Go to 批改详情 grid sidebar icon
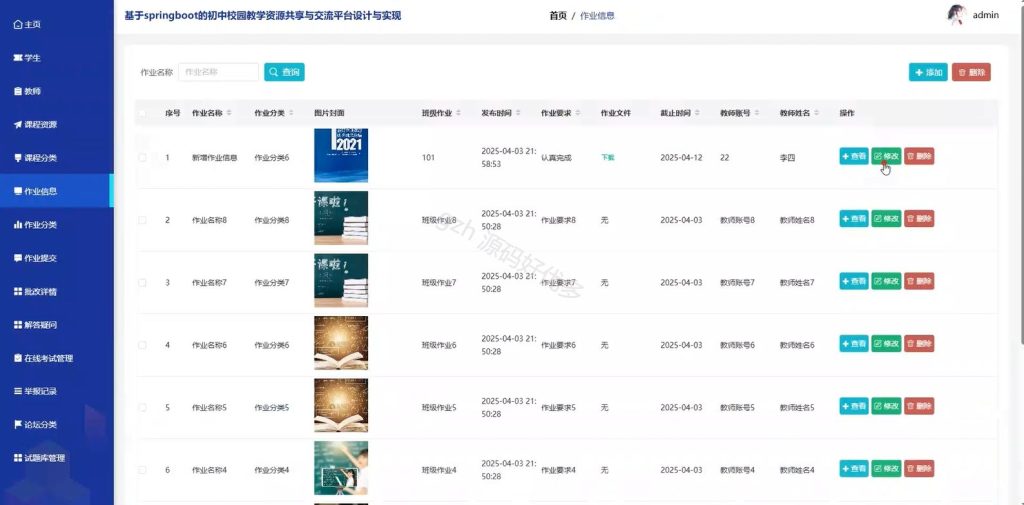The width and height of the screenshot is (1024, 505). [18, 291]
